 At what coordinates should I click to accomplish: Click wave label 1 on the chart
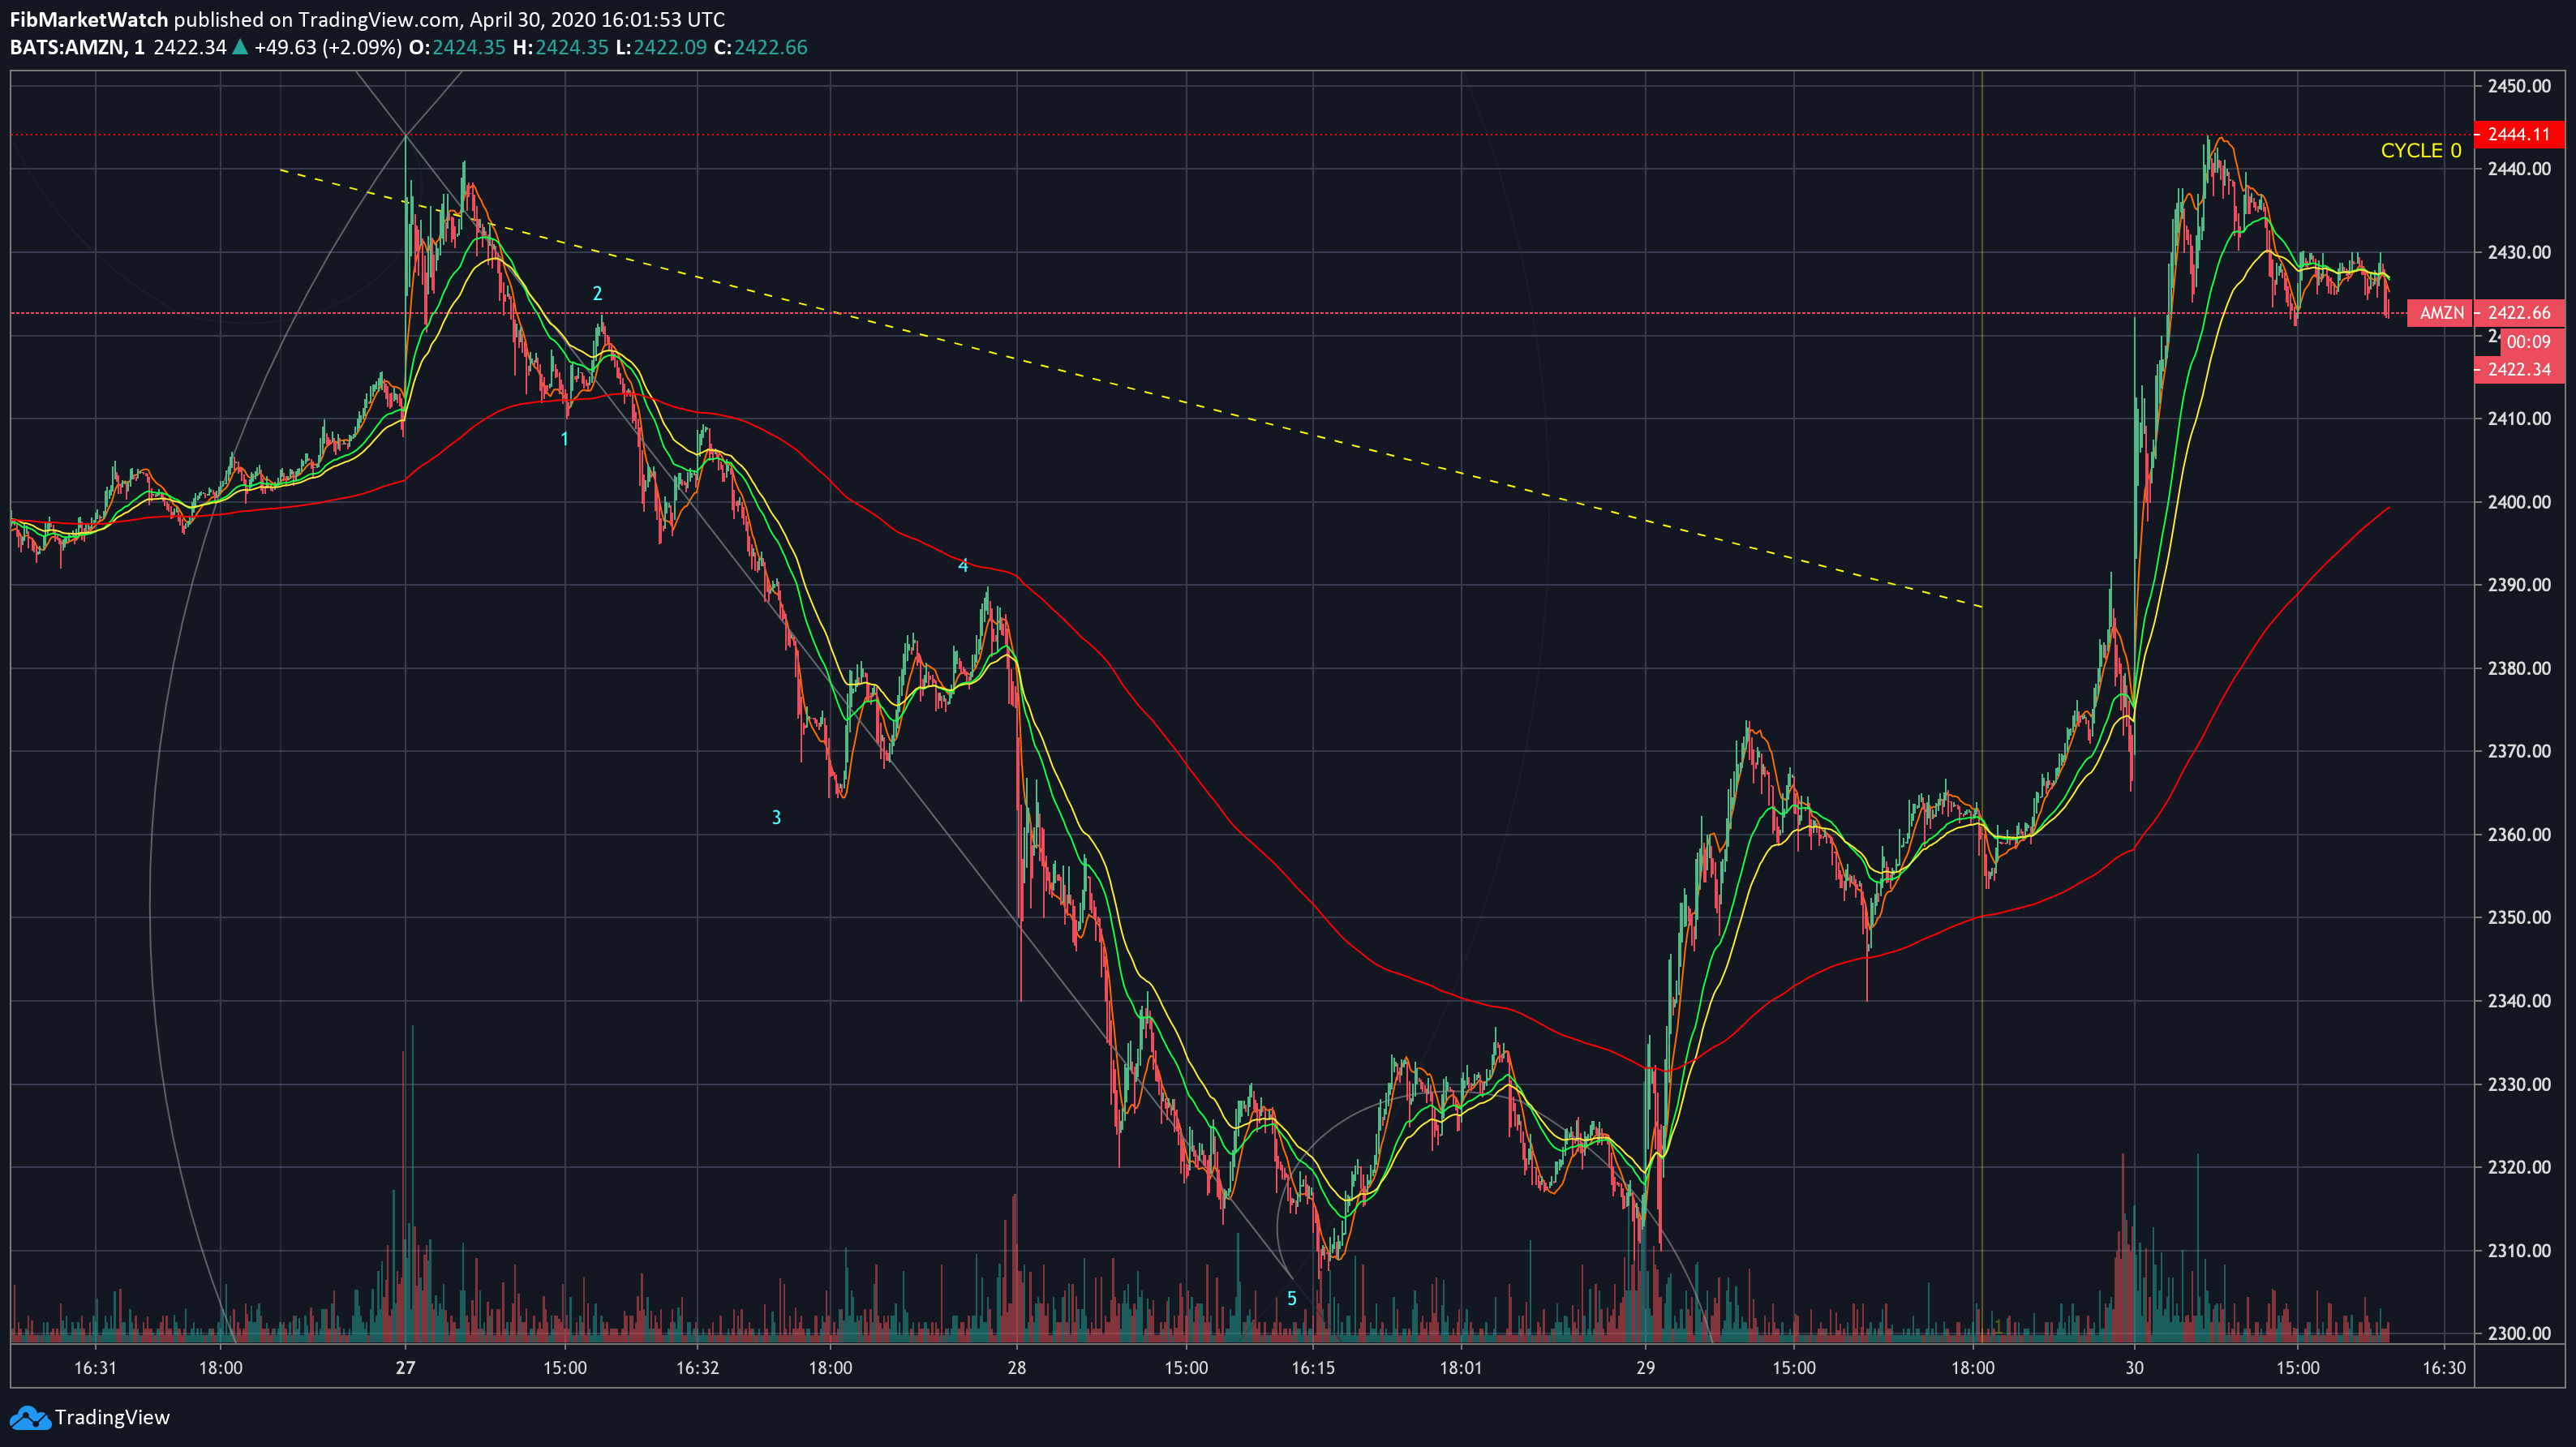pos(565,439)
